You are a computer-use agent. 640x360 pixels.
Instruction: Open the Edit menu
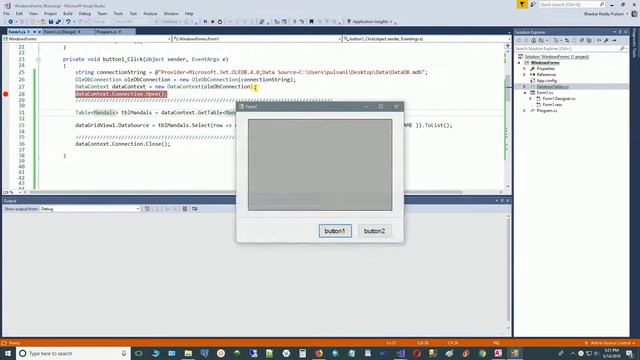19,13
